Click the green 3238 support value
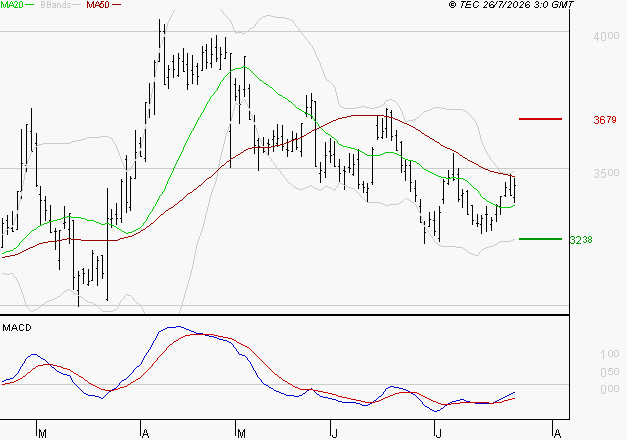 click(581, 240)
